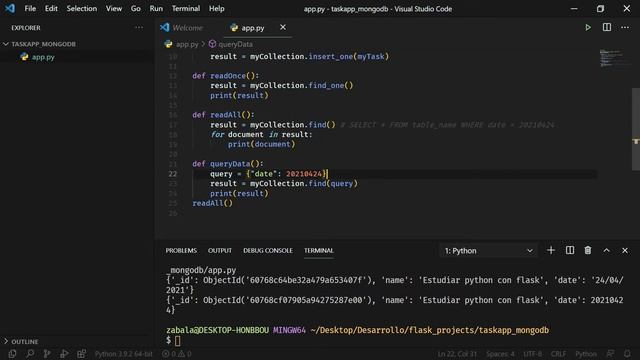Click the VS Code logo in title bar
The image size is (640, 360).
coord(10,8)
